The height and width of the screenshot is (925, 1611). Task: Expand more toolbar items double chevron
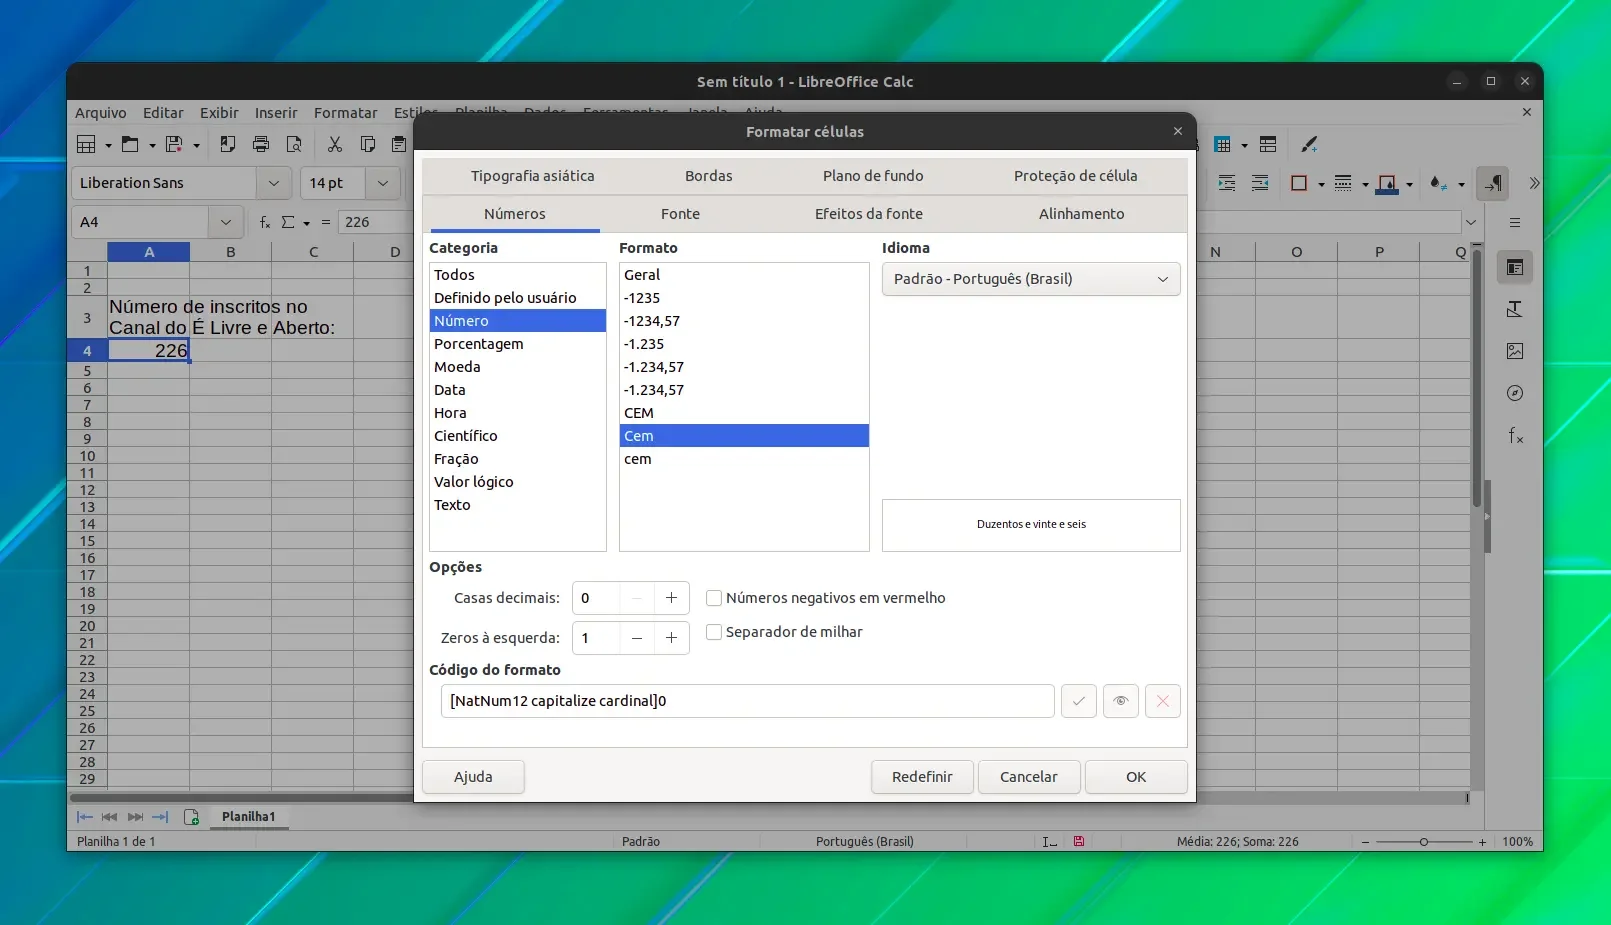1534,183
